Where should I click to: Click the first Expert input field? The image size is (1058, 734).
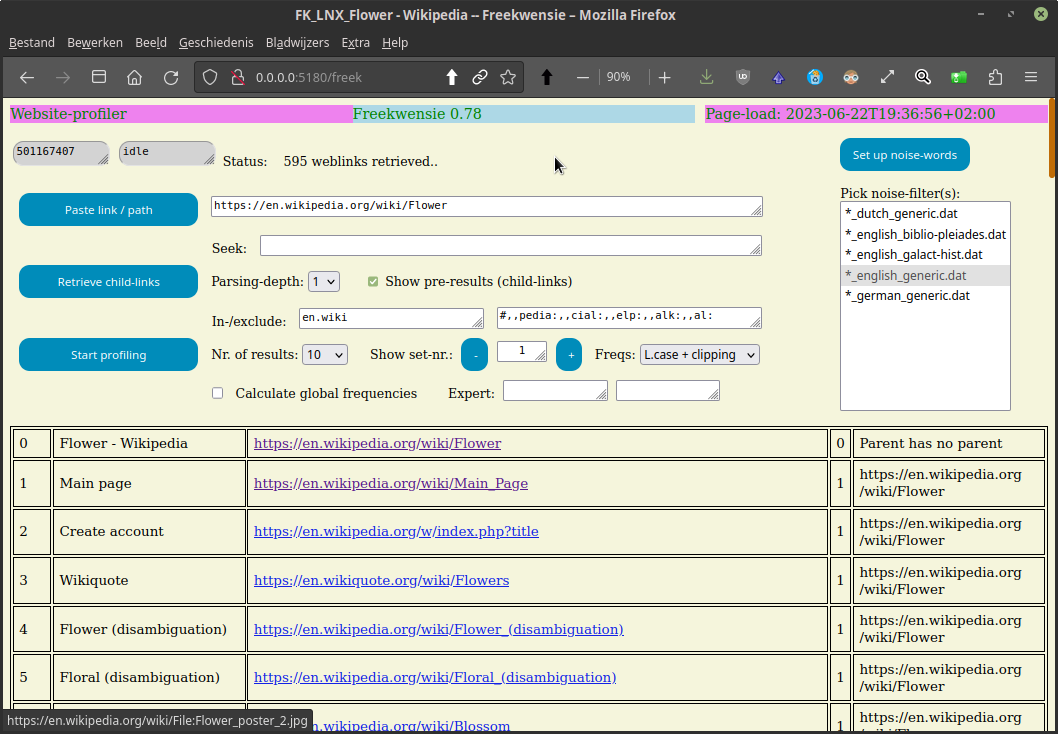click(x=555, y=391)
